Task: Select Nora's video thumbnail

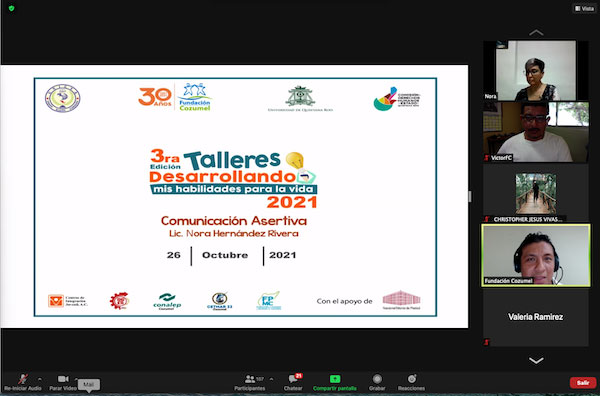Action: 536,71
